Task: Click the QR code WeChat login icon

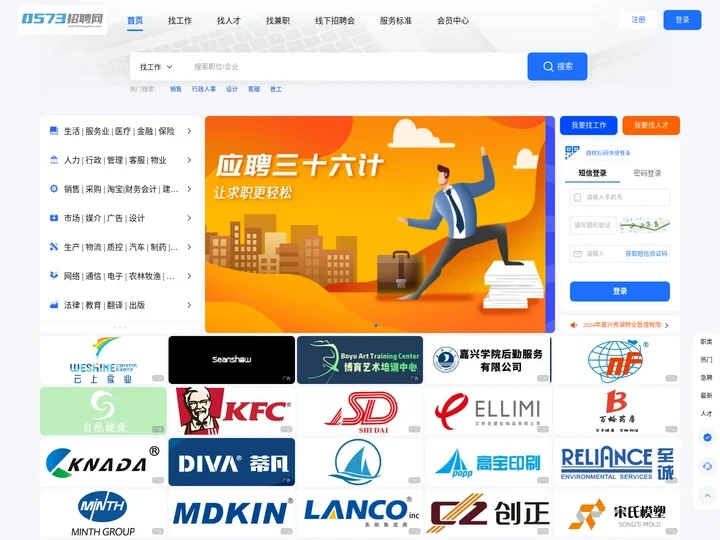Action: [572, 152]
